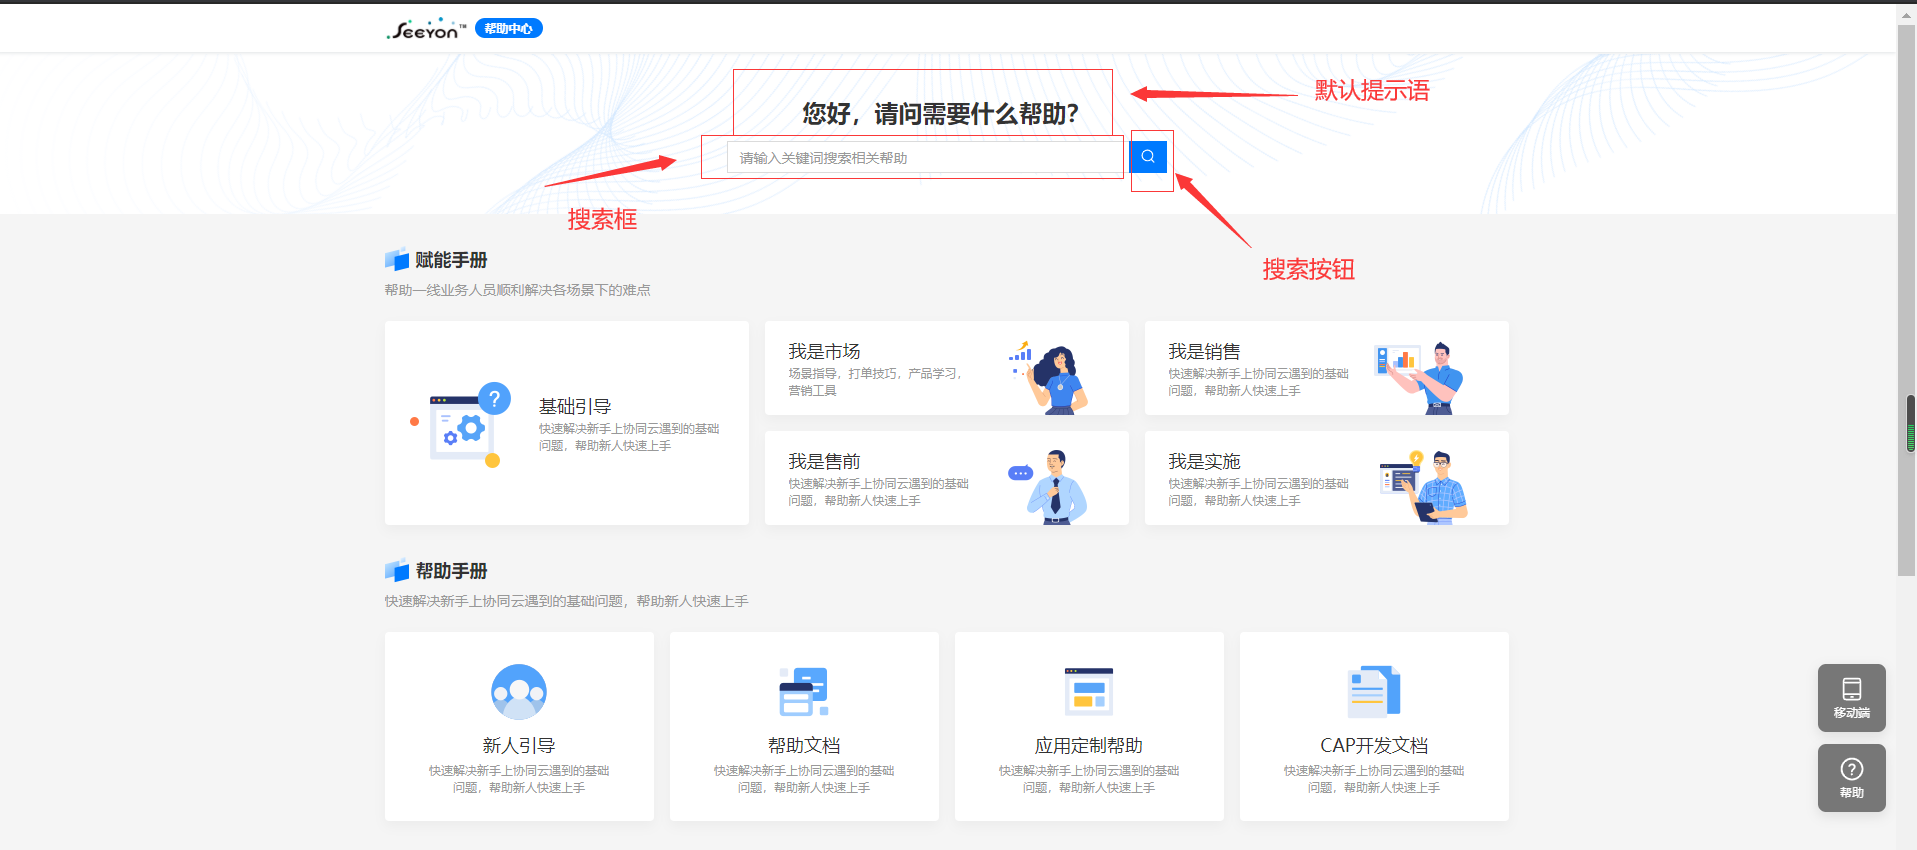1917x850 pixels.
Task: Click the 帮助手册 section heading
Action: 451,571
